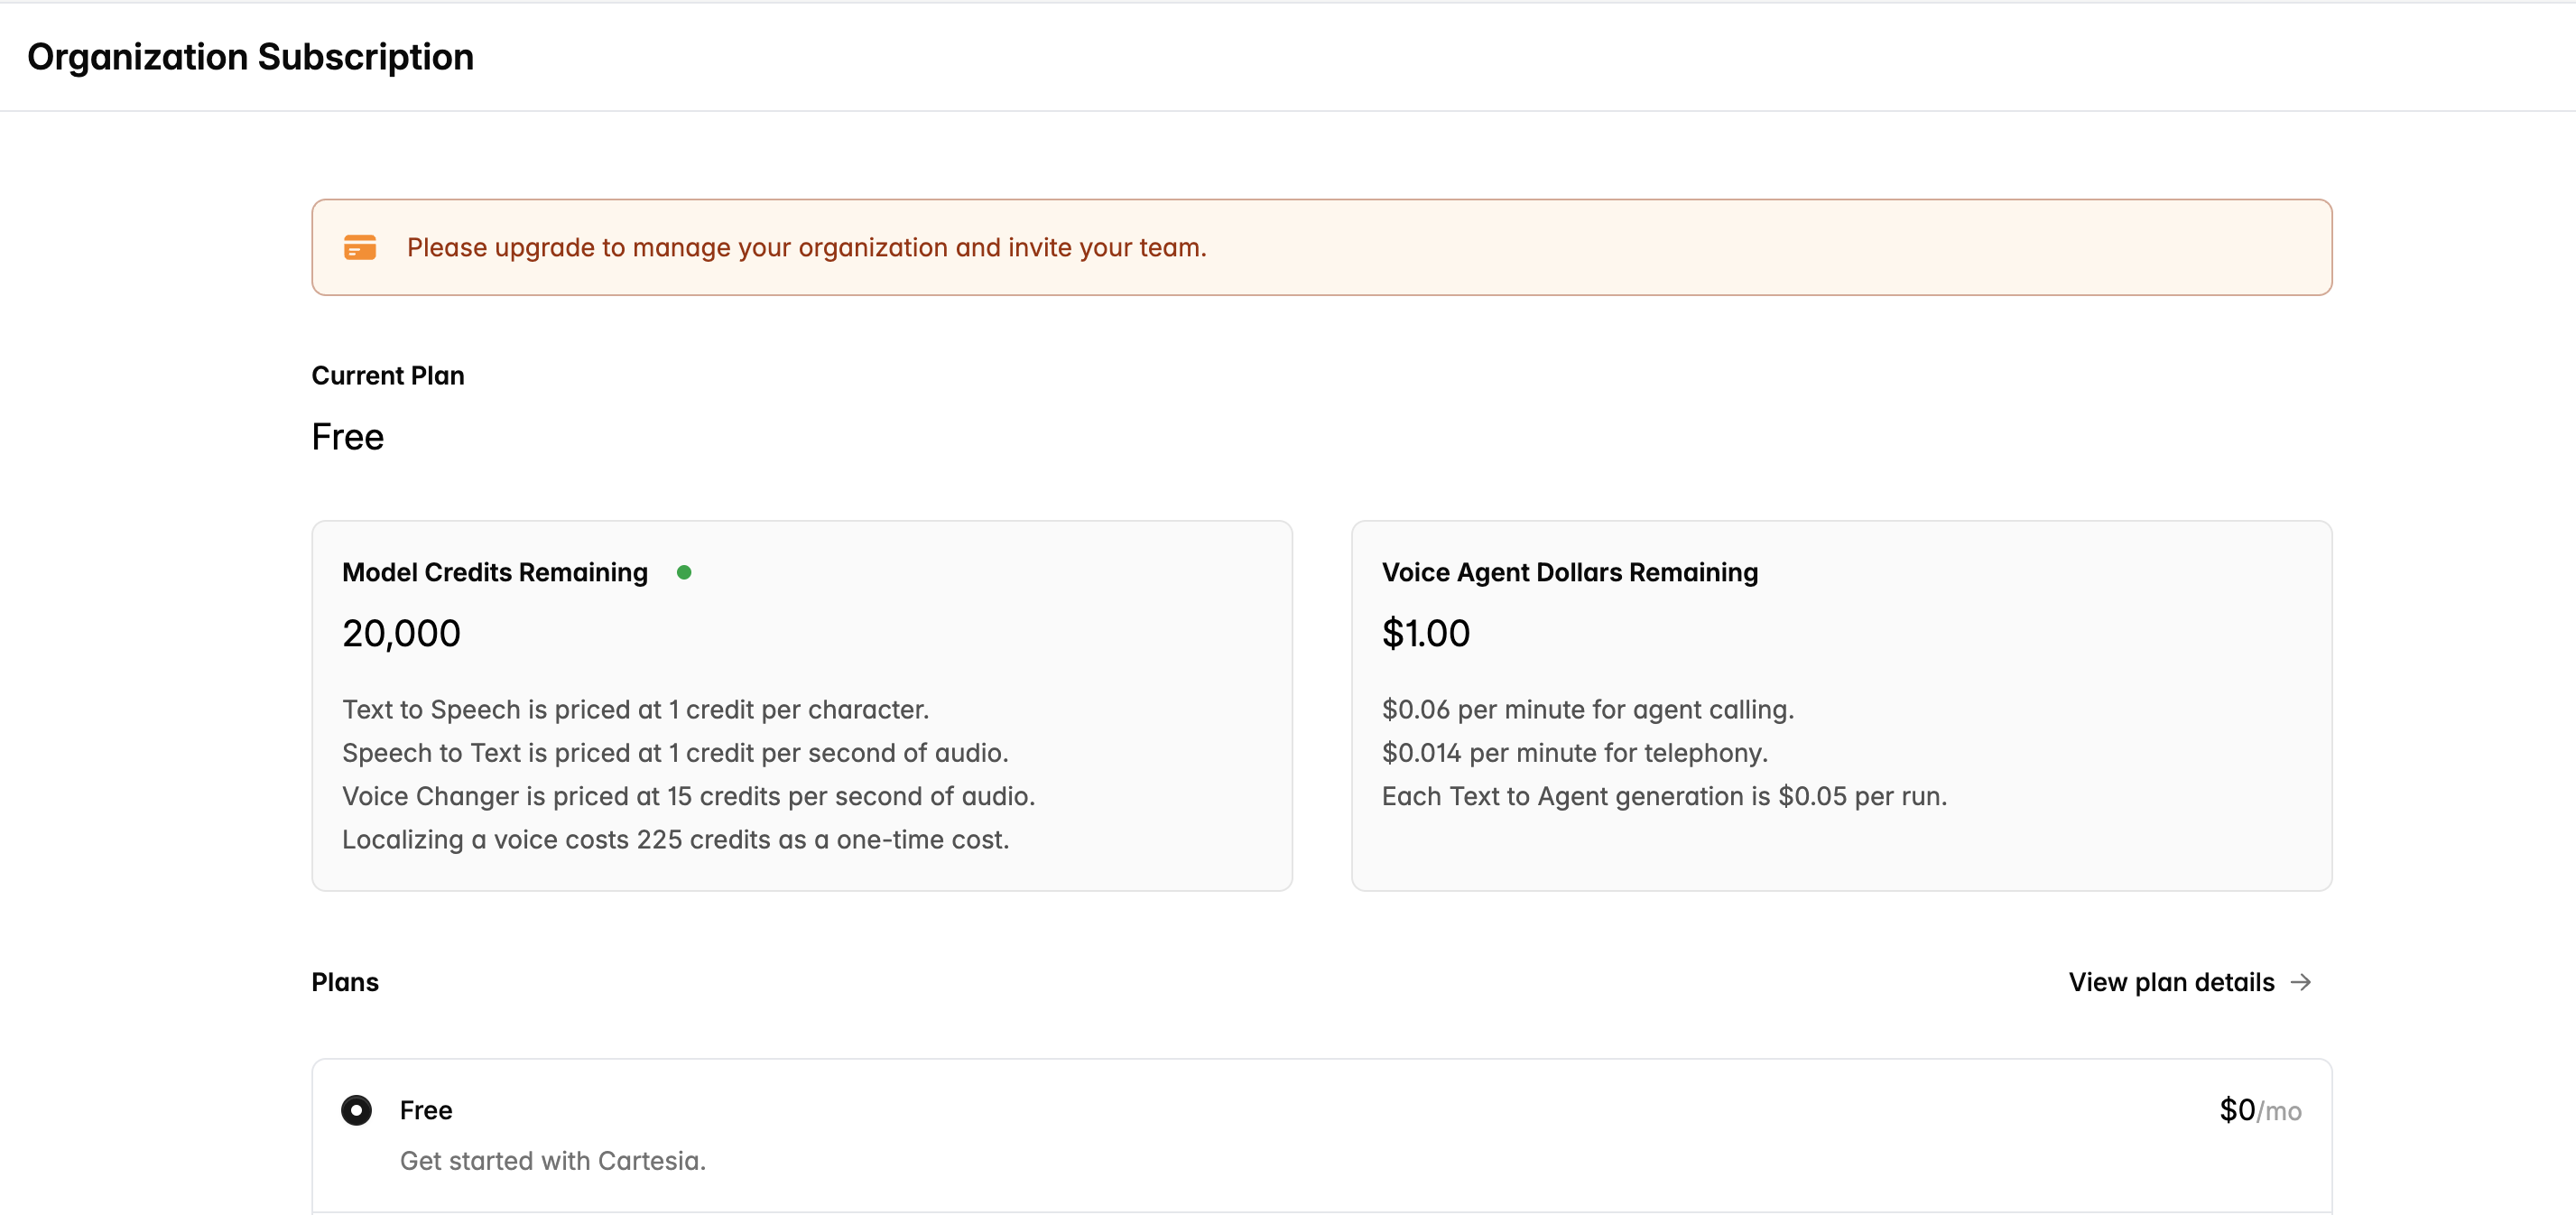Click the 'Get started with Cartesia.' description
The image size is (2576, 1215).
coord(552,1160)
